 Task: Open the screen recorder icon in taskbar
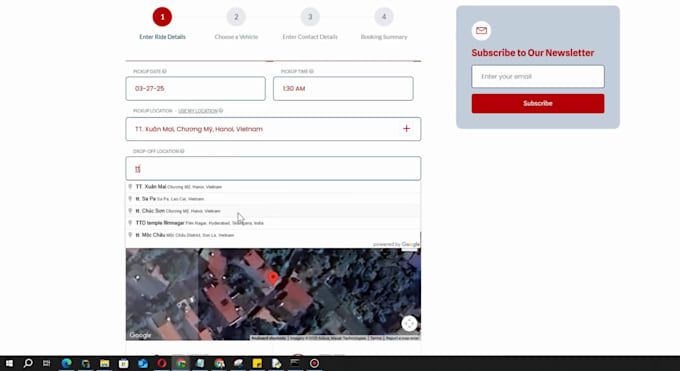tap(314, 363)
